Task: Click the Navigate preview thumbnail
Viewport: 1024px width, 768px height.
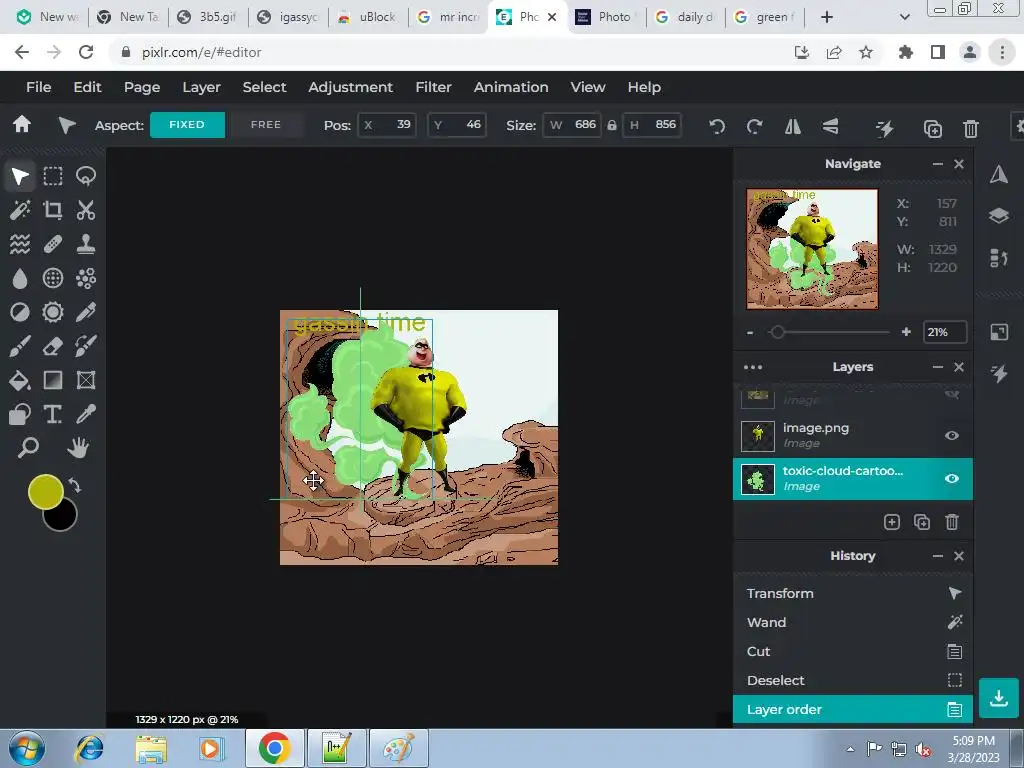Action: click(812, 249)
